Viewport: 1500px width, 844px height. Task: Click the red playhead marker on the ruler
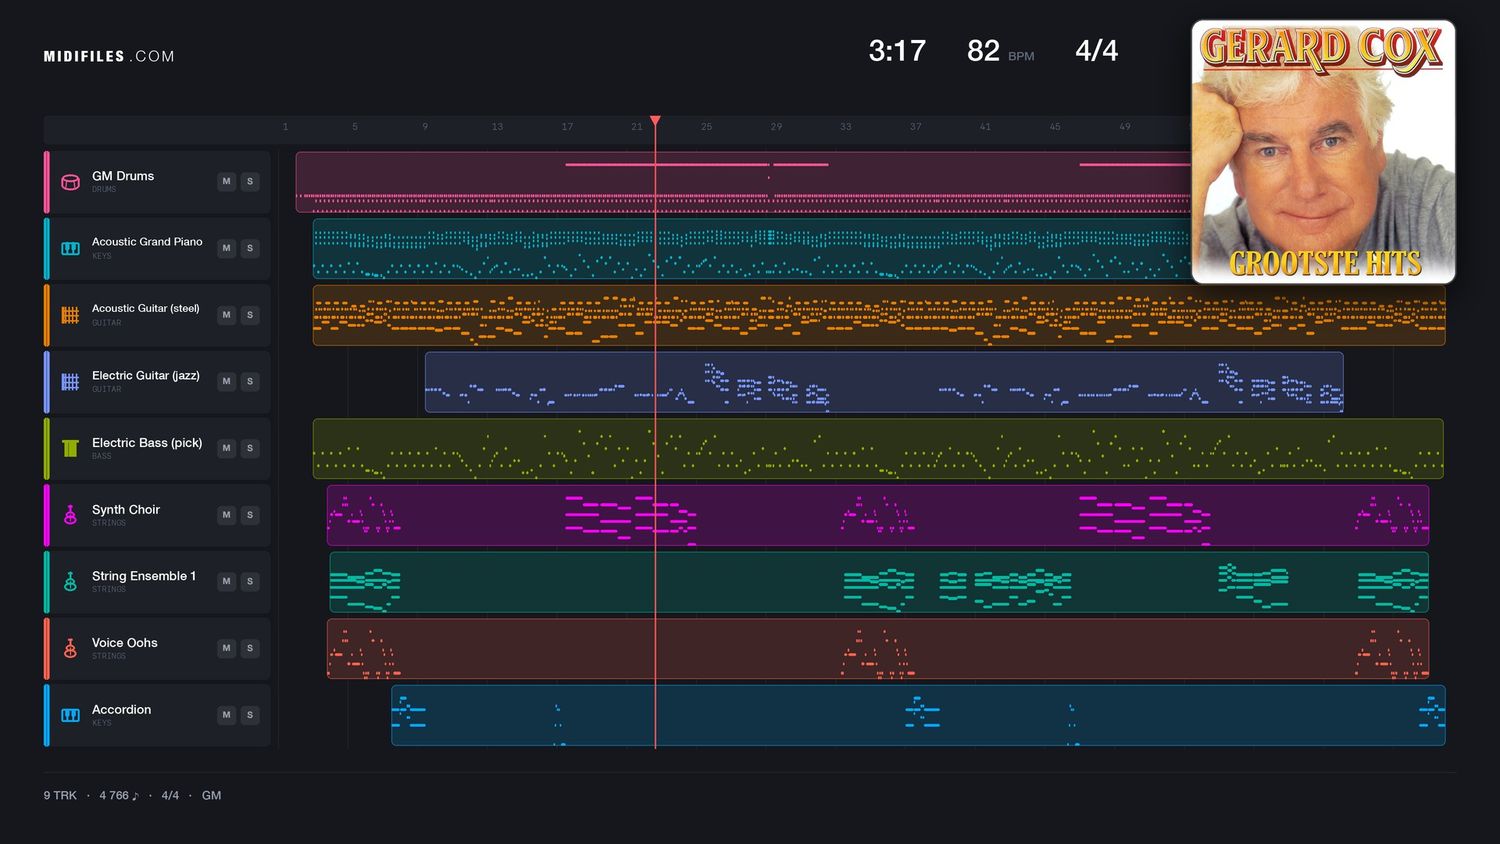point(655,121)
